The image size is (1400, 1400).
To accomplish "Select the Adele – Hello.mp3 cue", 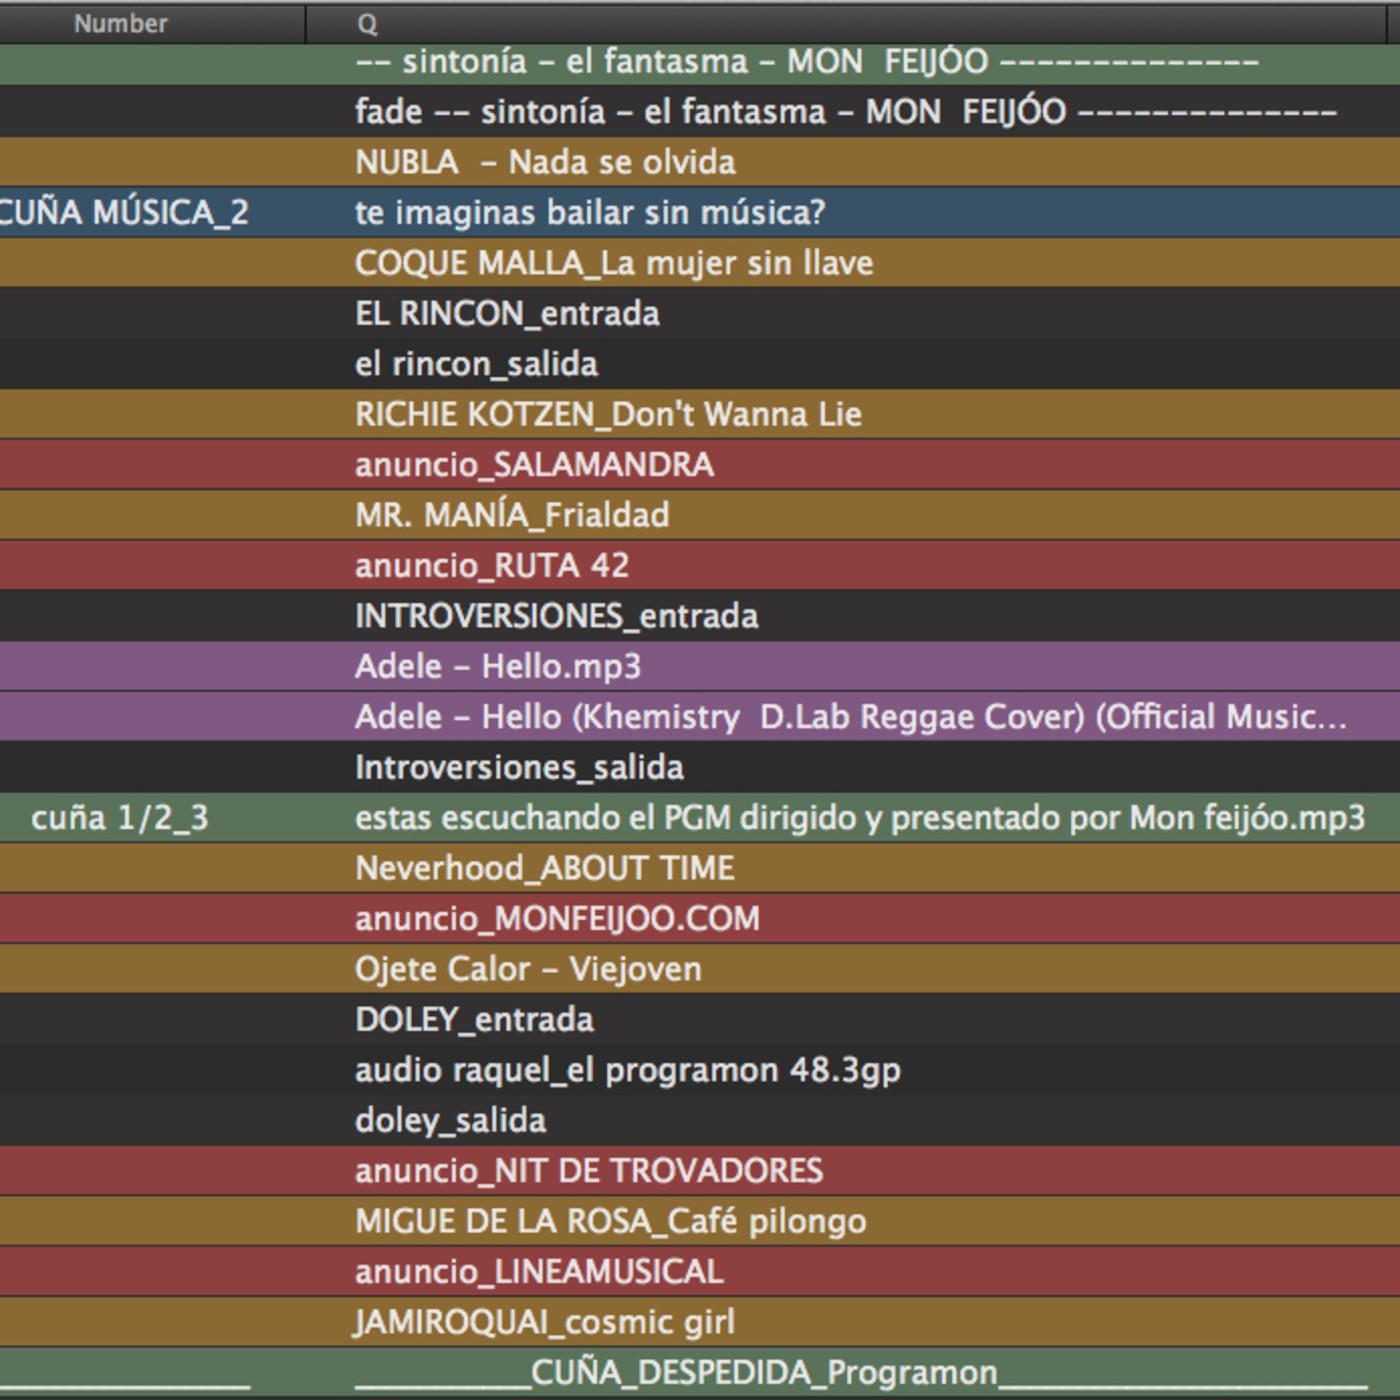I will pyautogui.click(x=498, y=666).
